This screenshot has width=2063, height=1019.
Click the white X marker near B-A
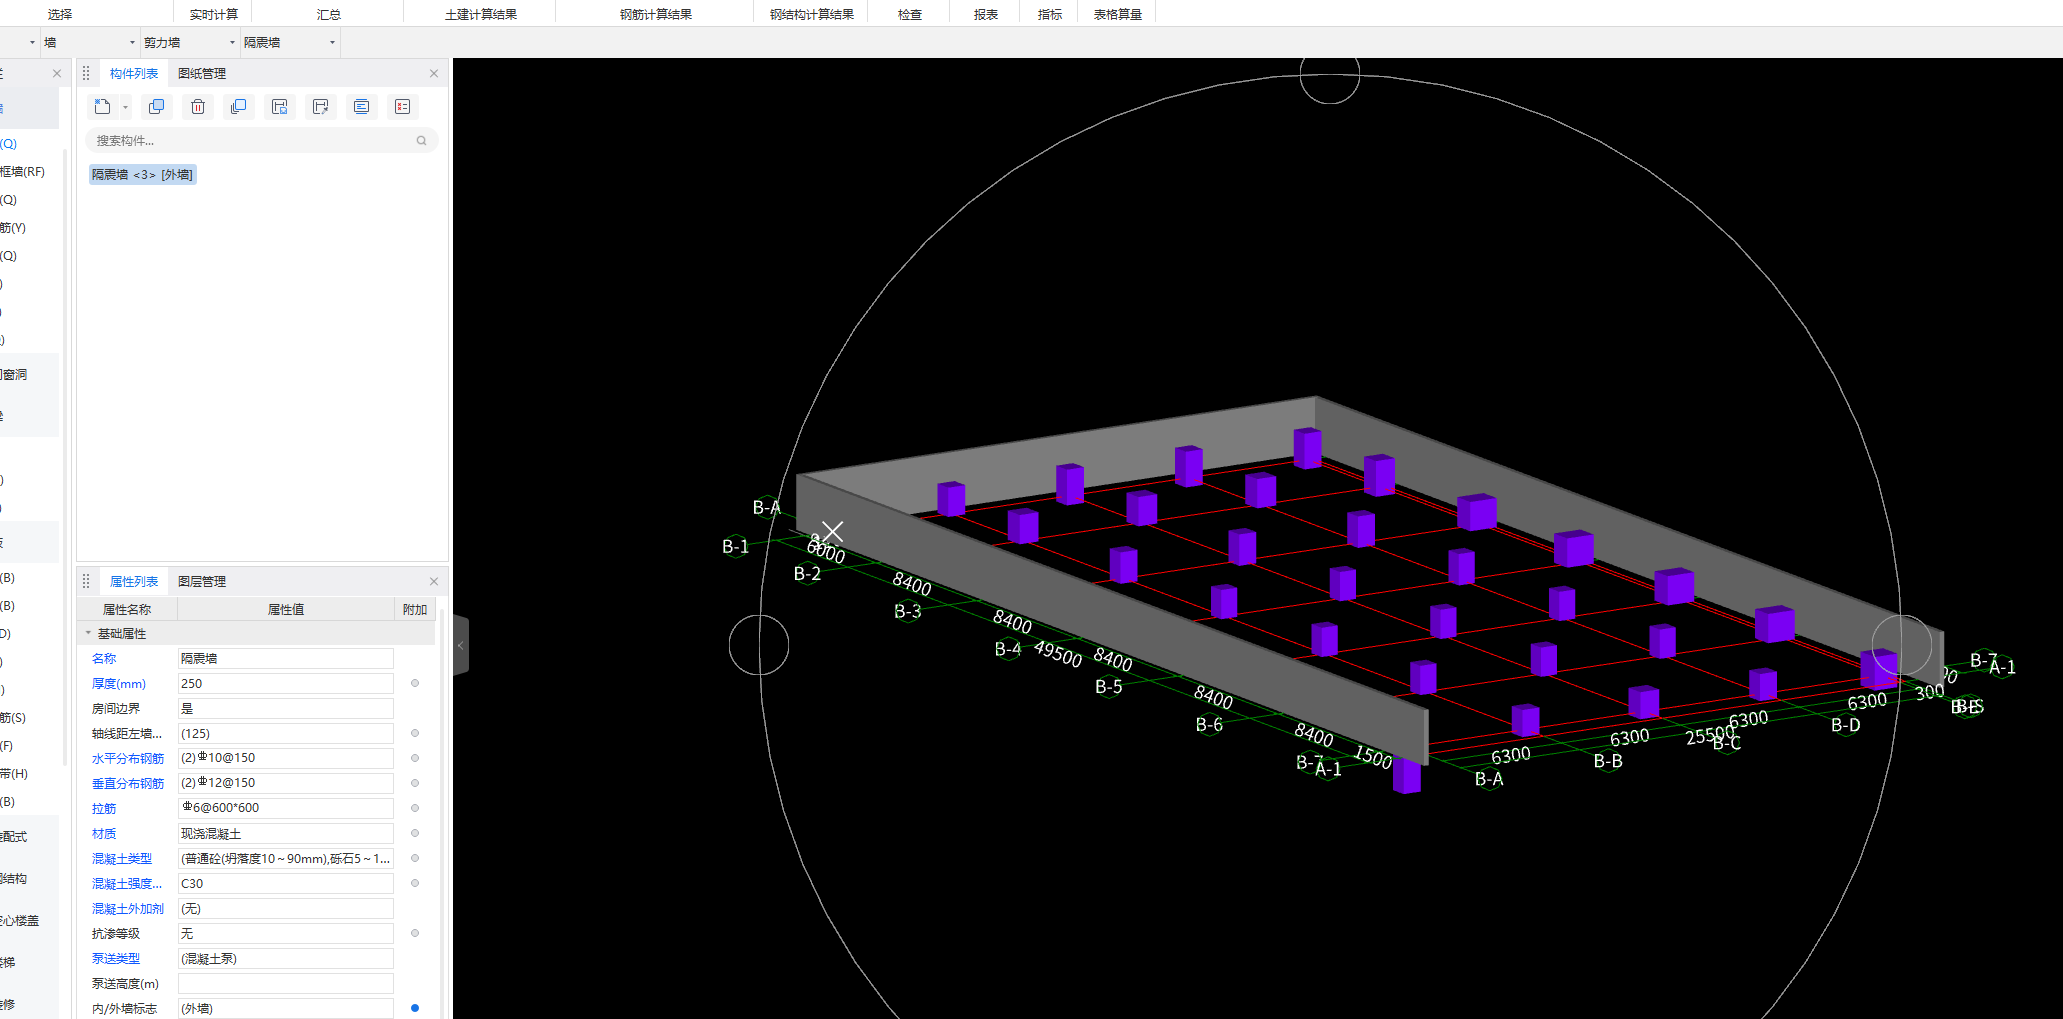[x=832, y=532]
